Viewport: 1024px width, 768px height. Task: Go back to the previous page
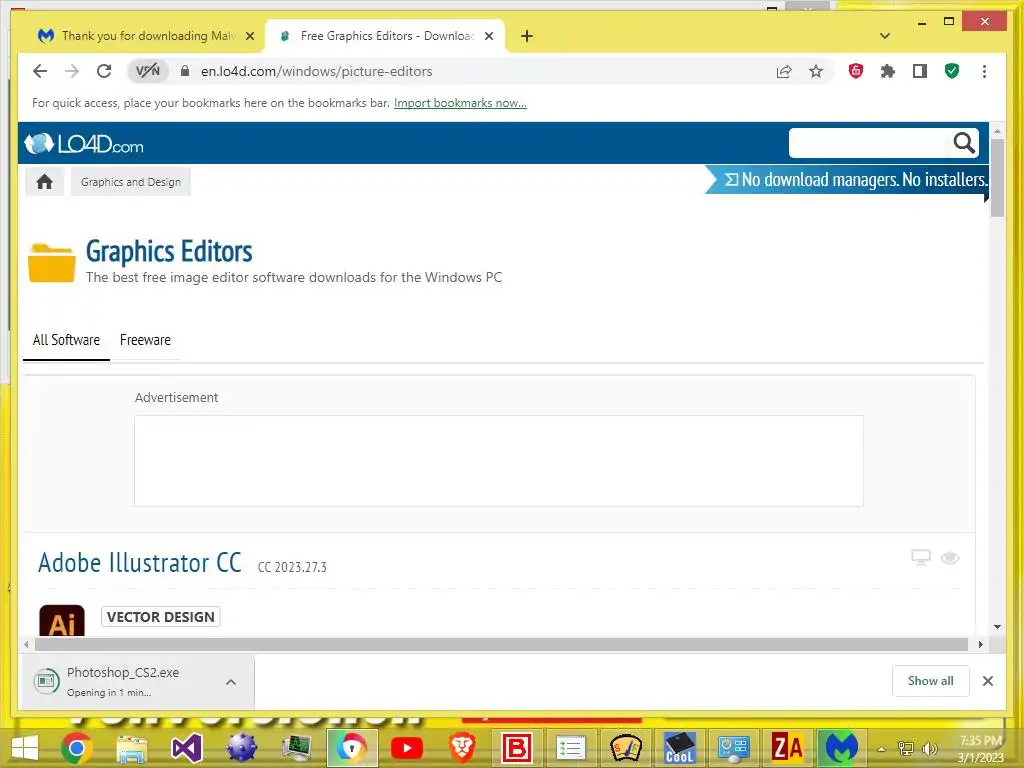[x=40, y=71]
